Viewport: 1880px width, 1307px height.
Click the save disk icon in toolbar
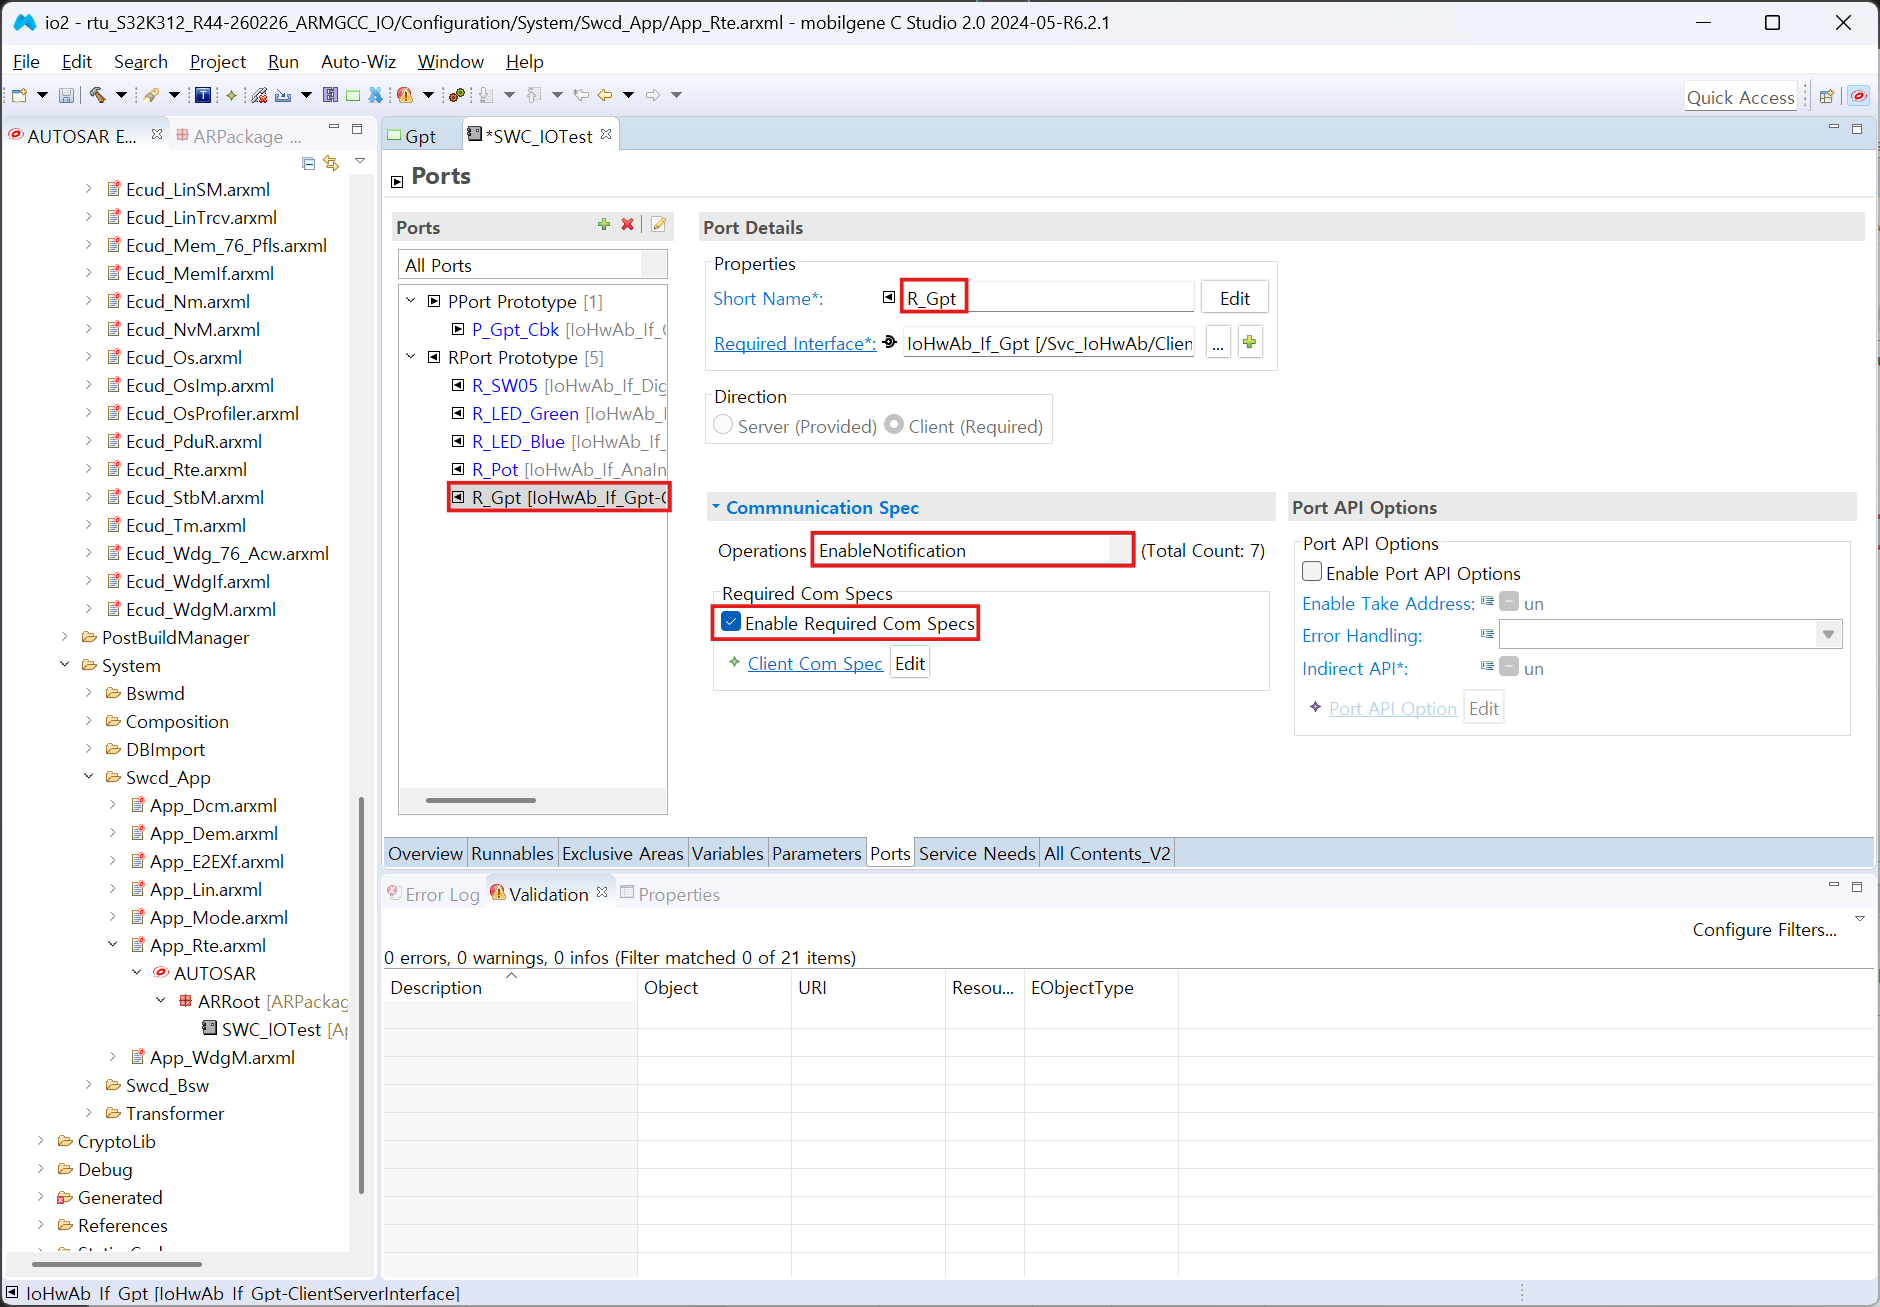[x=66, y=95]
